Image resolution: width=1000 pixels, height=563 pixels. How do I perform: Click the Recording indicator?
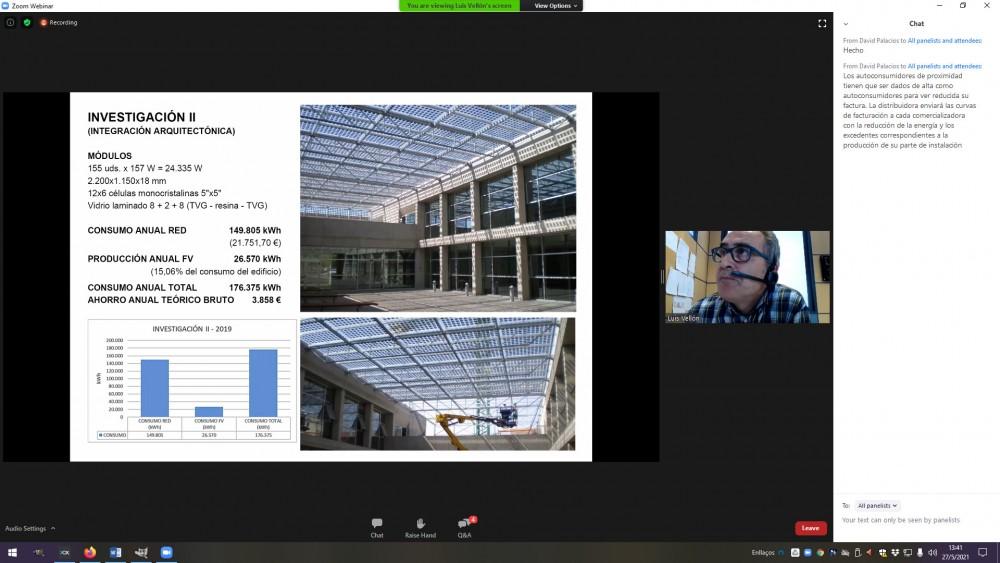coord(59,22)
